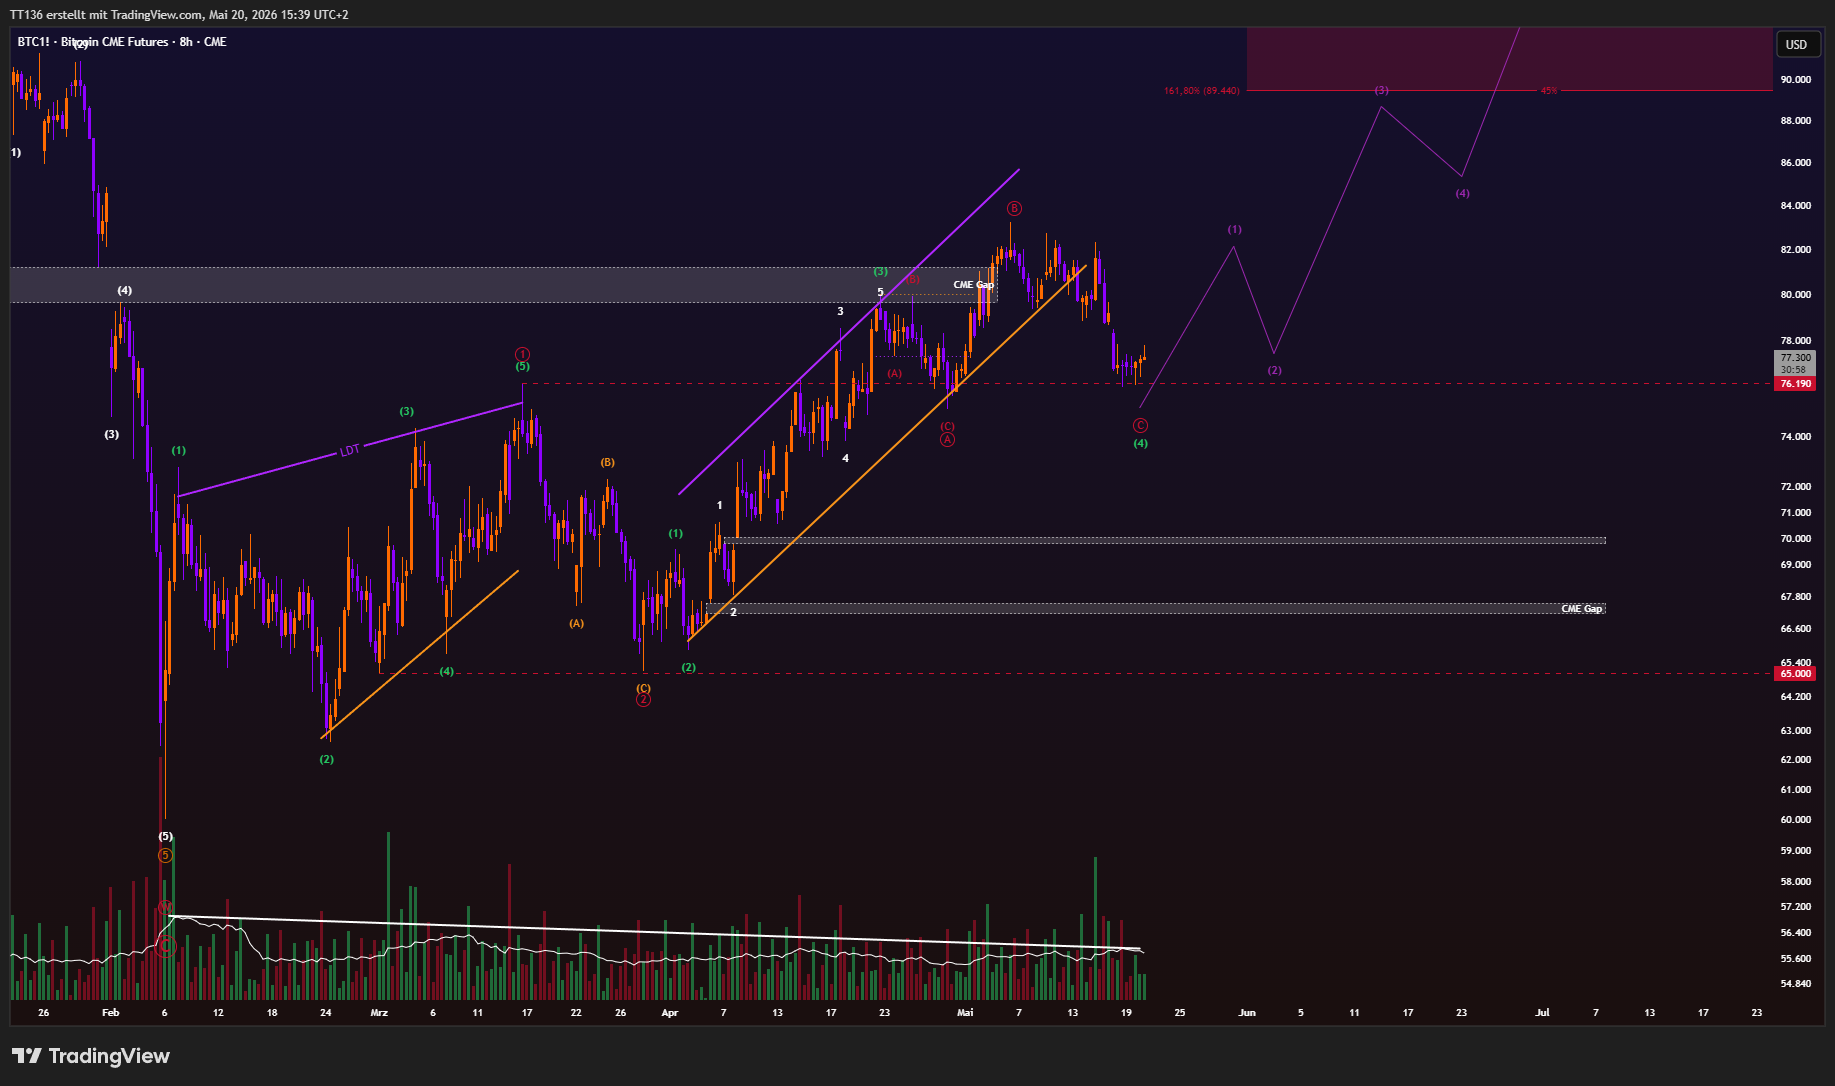This screenshot has width=1835, height=1086.
Task: Click the red 65.000 price label
Action: (1795, 674)
